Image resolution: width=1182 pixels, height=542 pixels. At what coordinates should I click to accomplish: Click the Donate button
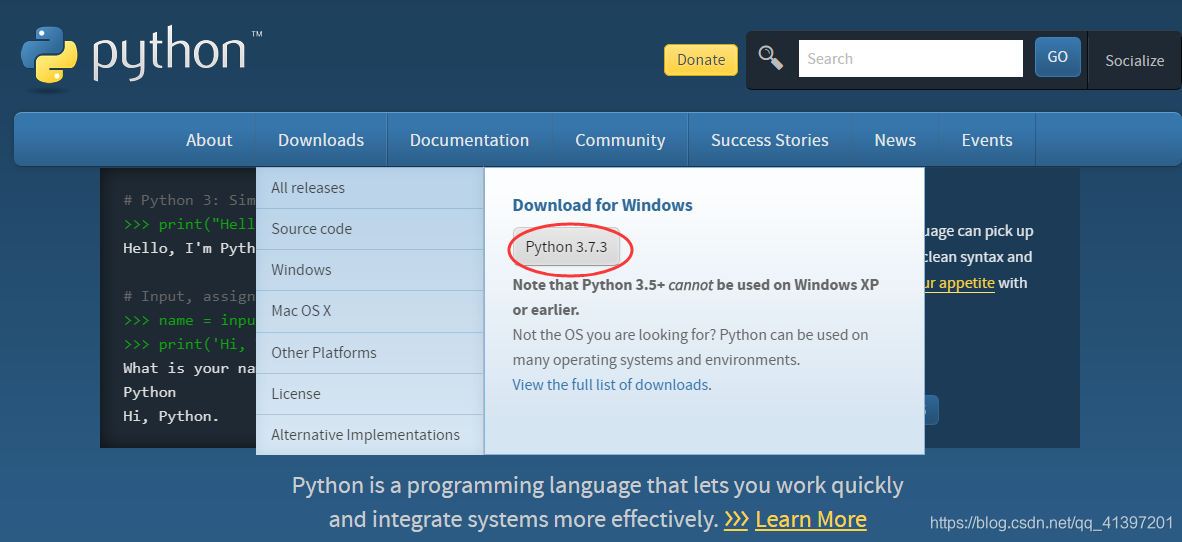[700, 60]
